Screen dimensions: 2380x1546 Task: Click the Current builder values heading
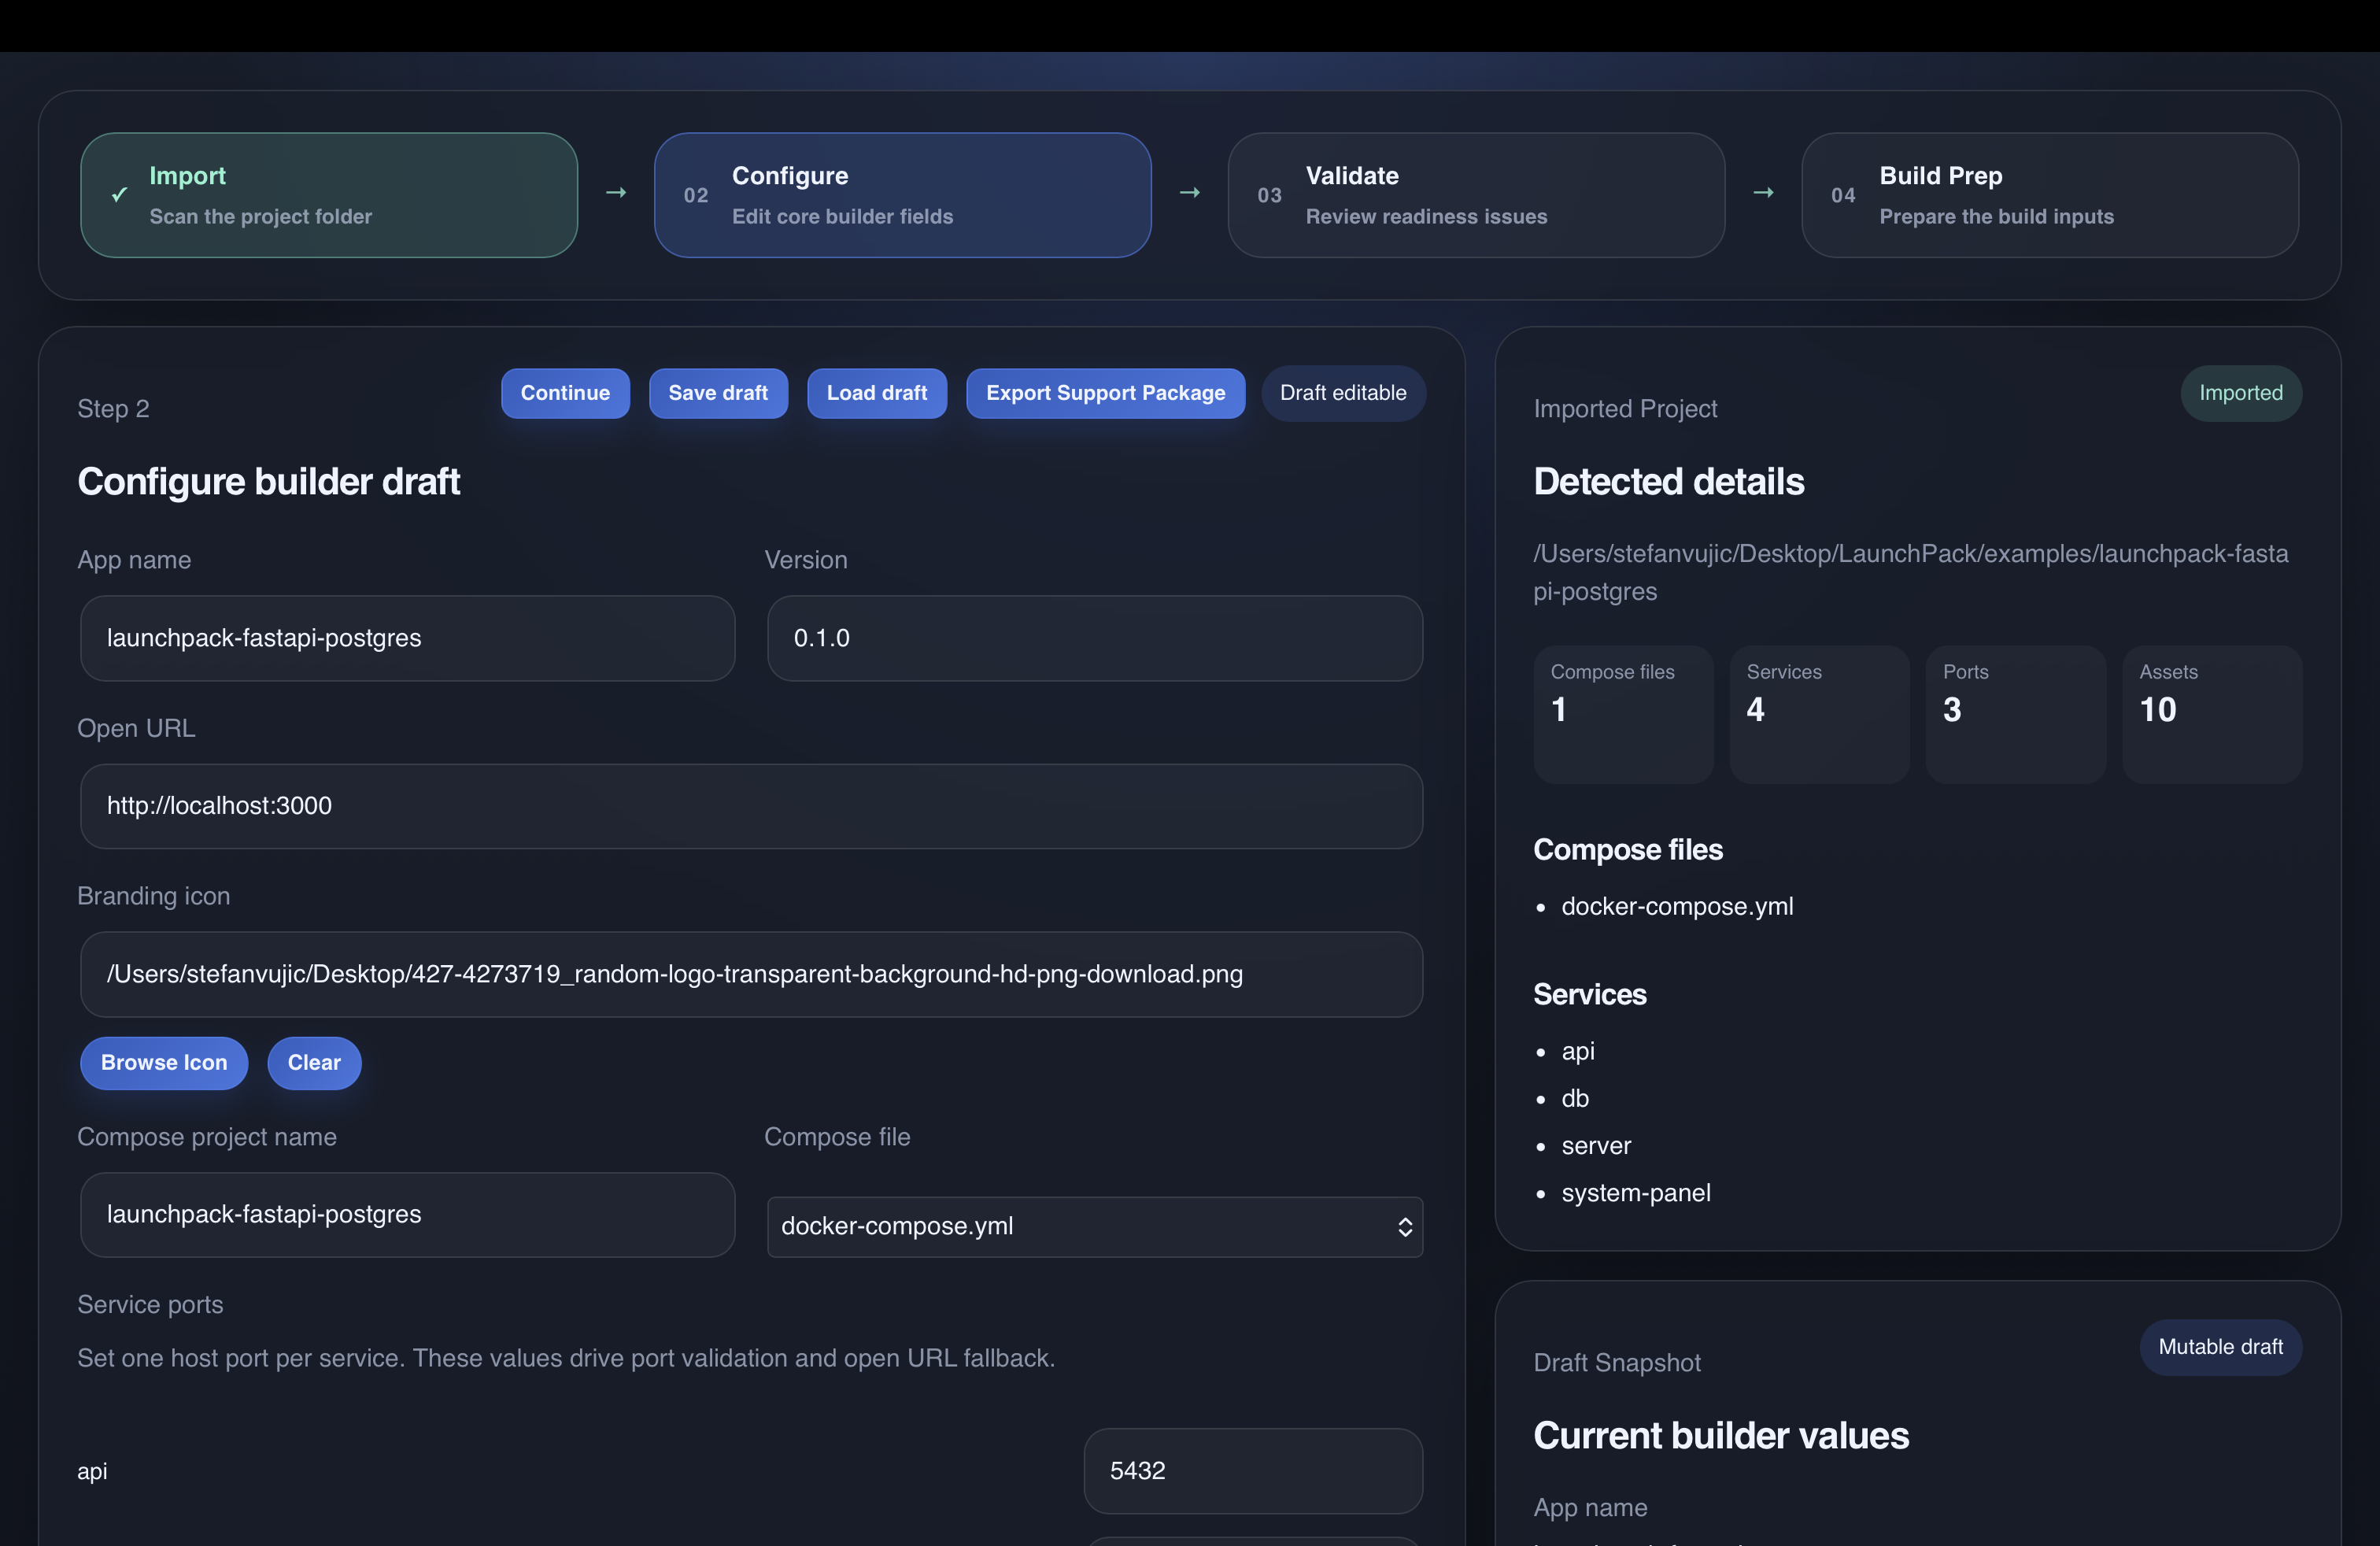click(x=1721, y=1436)
